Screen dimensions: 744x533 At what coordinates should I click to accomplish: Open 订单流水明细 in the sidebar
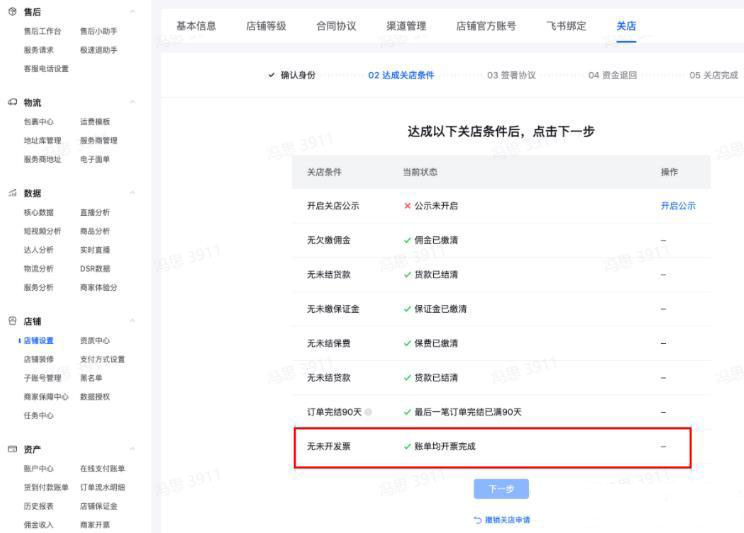(x=102, y=487)
